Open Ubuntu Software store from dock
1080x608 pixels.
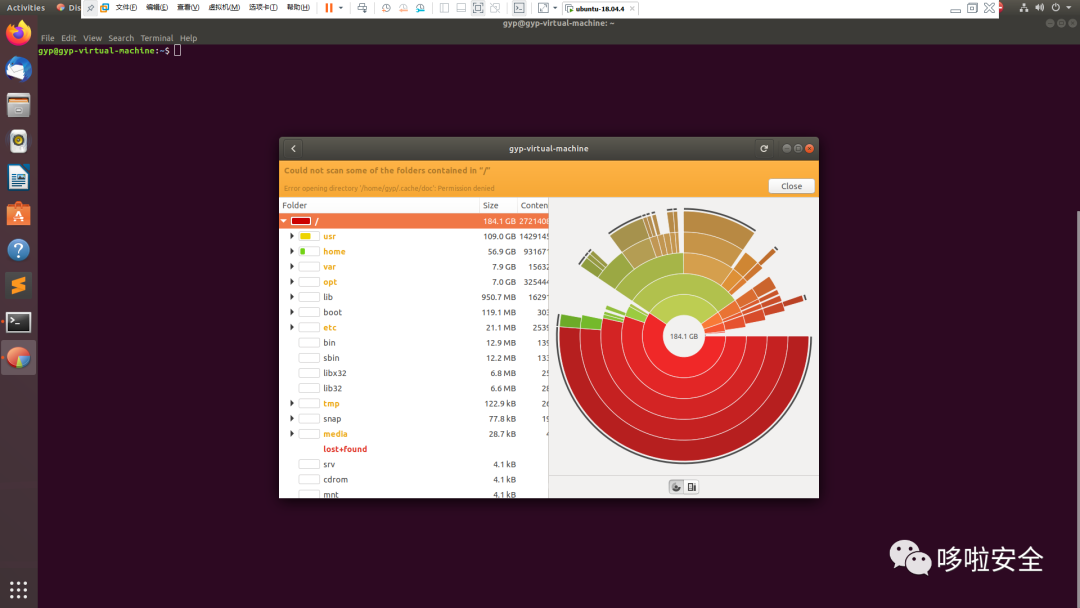pyautogui.click(x=19, y=214)
